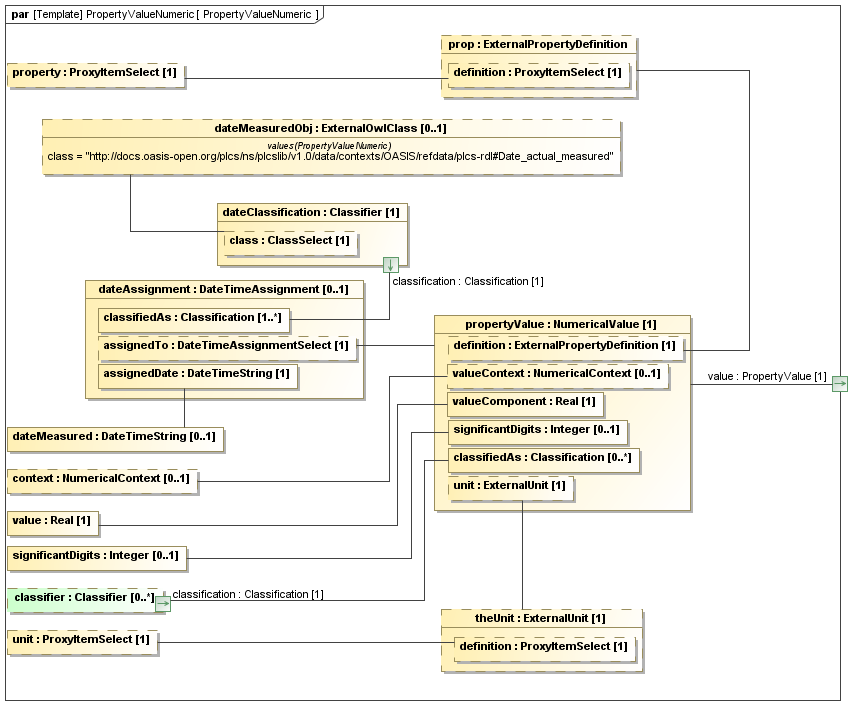862x715 pixels.
Task: Click valueComponent : Real in propertyValue
Action: click(524, 402)
